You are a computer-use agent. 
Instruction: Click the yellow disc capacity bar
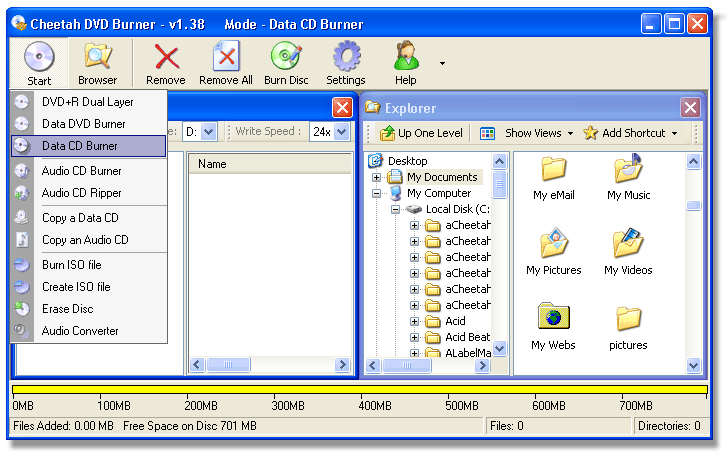tap(360, 389)
